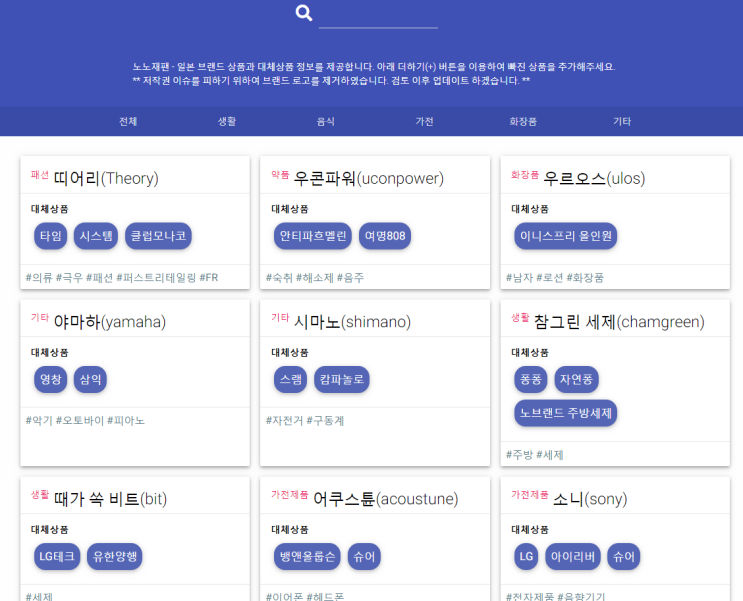Select the 참그린 세제(chamgreen) title

click(619, 322)
